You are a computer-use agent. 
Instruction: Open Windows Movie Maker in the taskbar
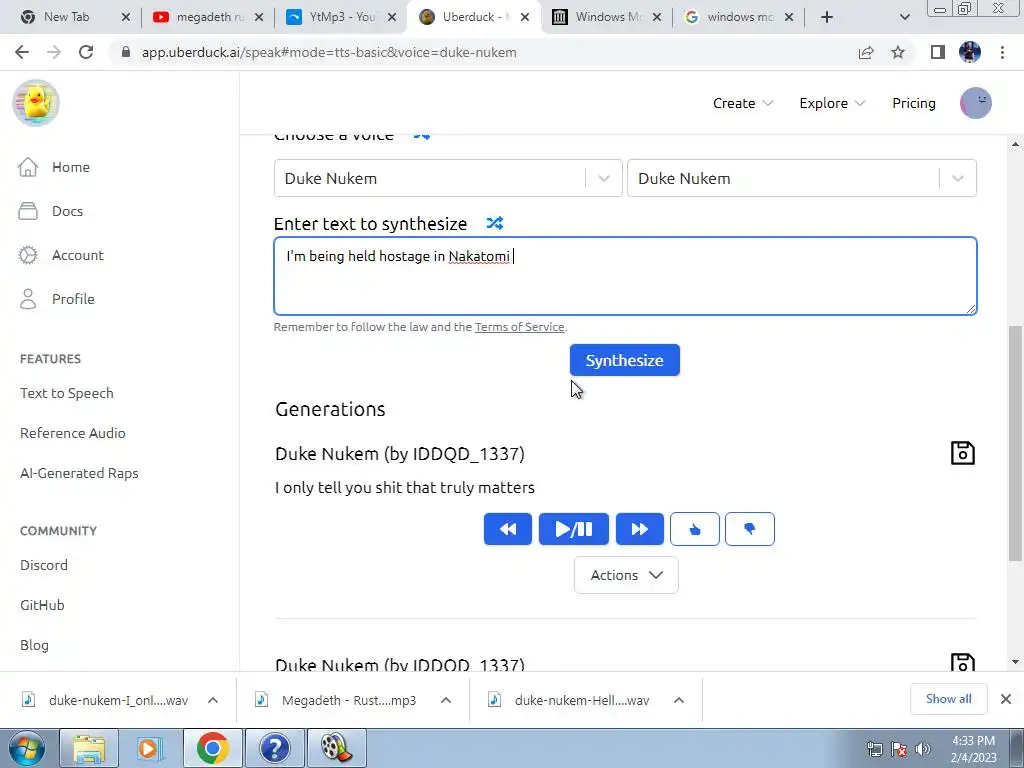[337, 748]
